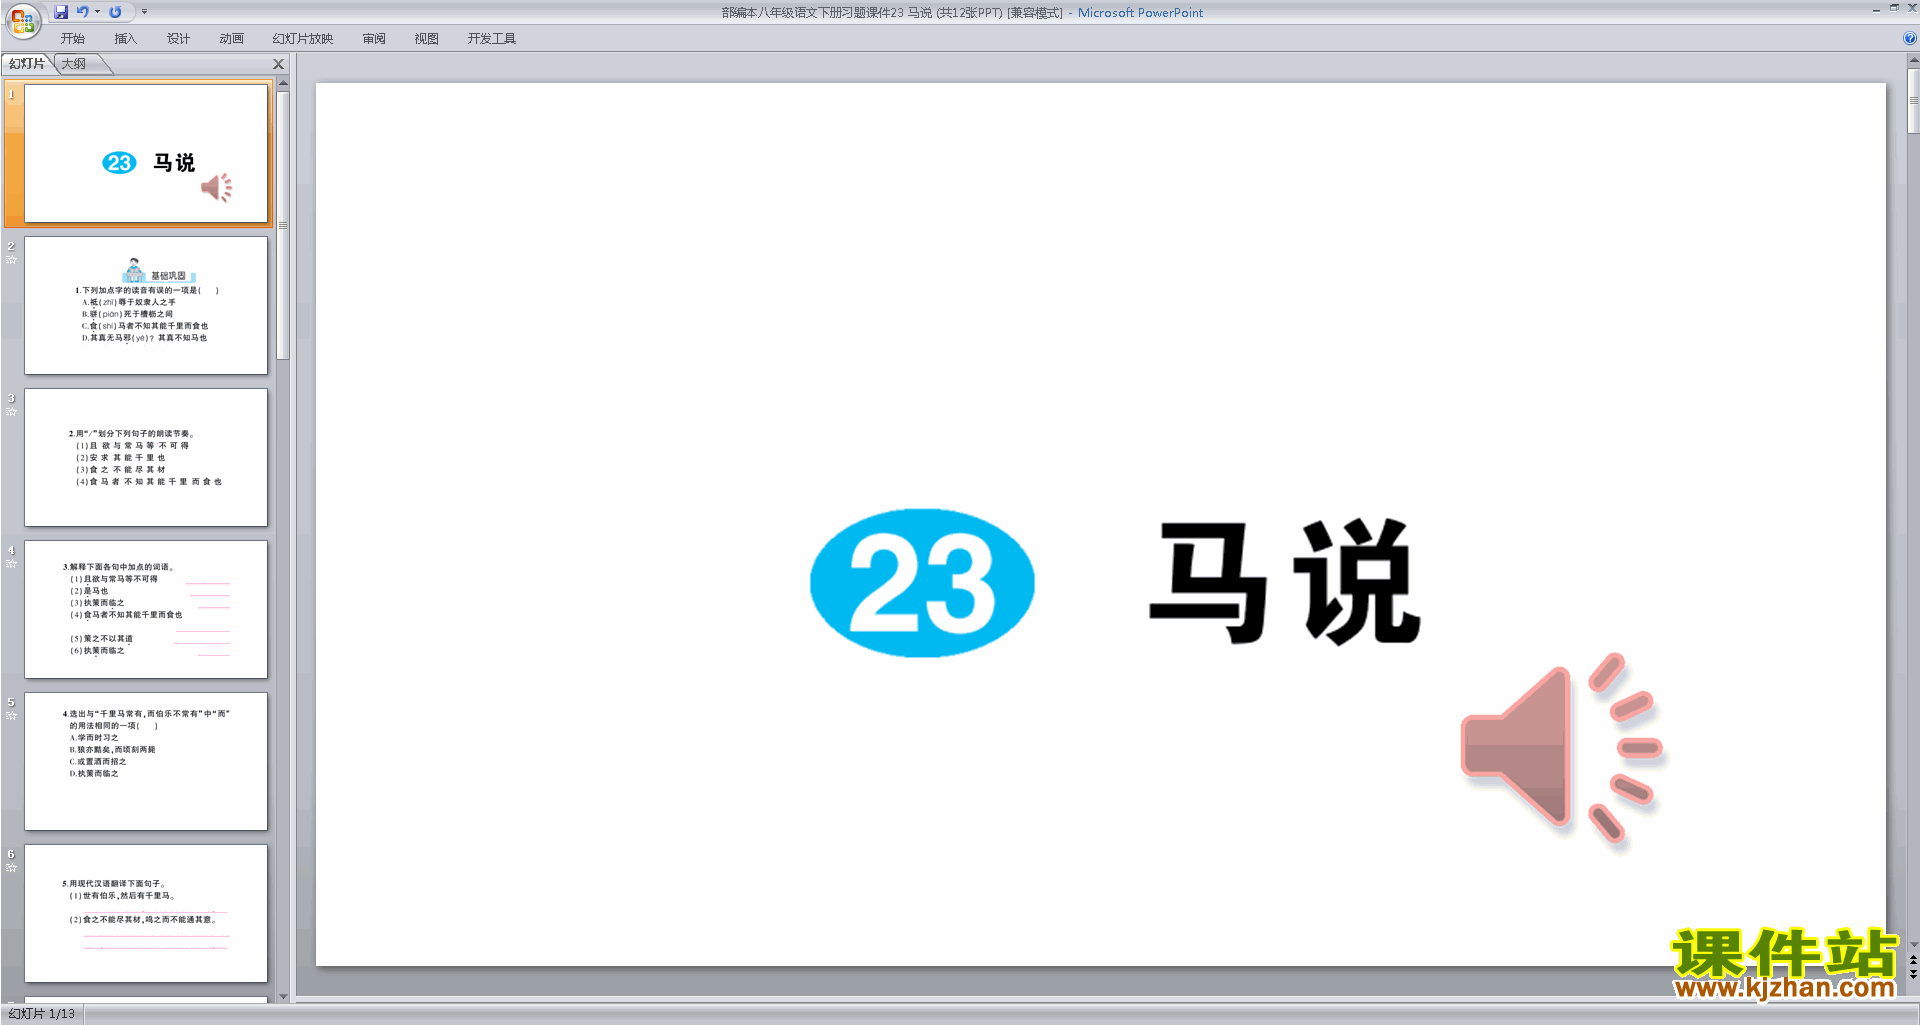Image resolution: width=1920 pixels, height=1025 pixels.
Task: Restore down the PowerPoint window
Action: [1894, 8]
